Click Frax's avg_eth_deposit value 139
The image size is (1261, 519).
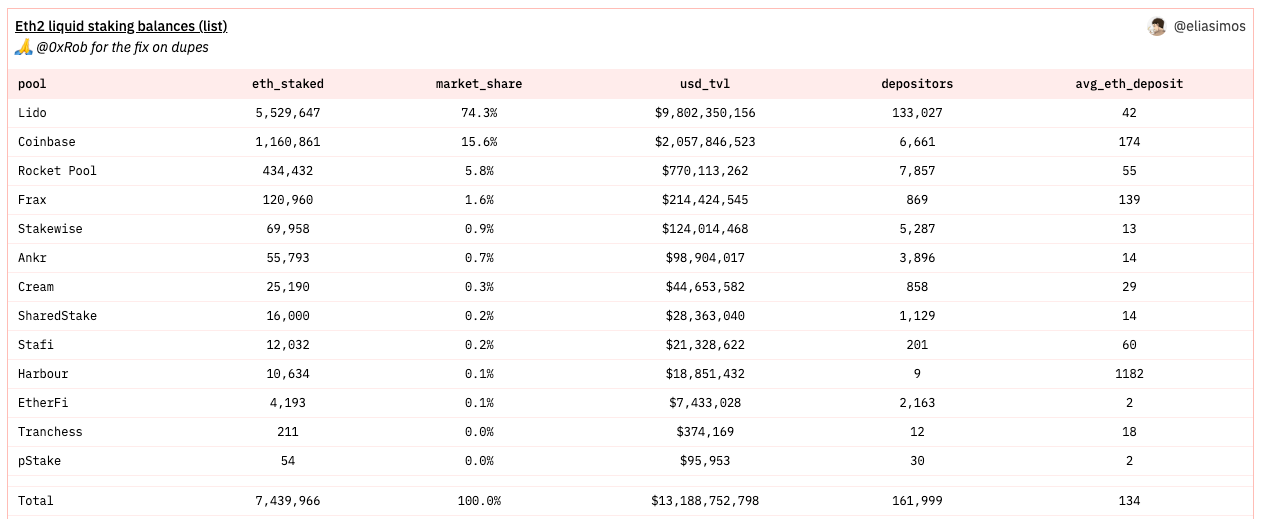(x=1129, y=200)
